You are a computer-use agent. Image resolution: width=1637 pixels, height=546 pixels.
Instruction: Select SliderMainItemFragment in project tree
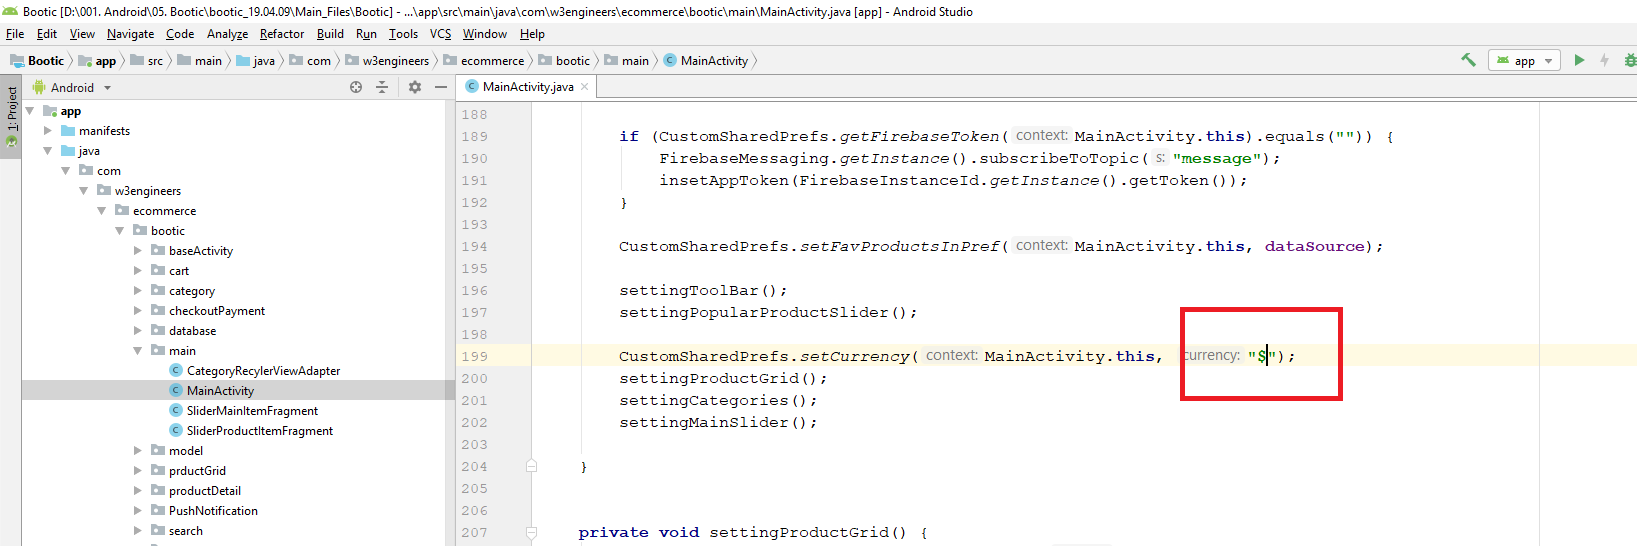(252, 411)
